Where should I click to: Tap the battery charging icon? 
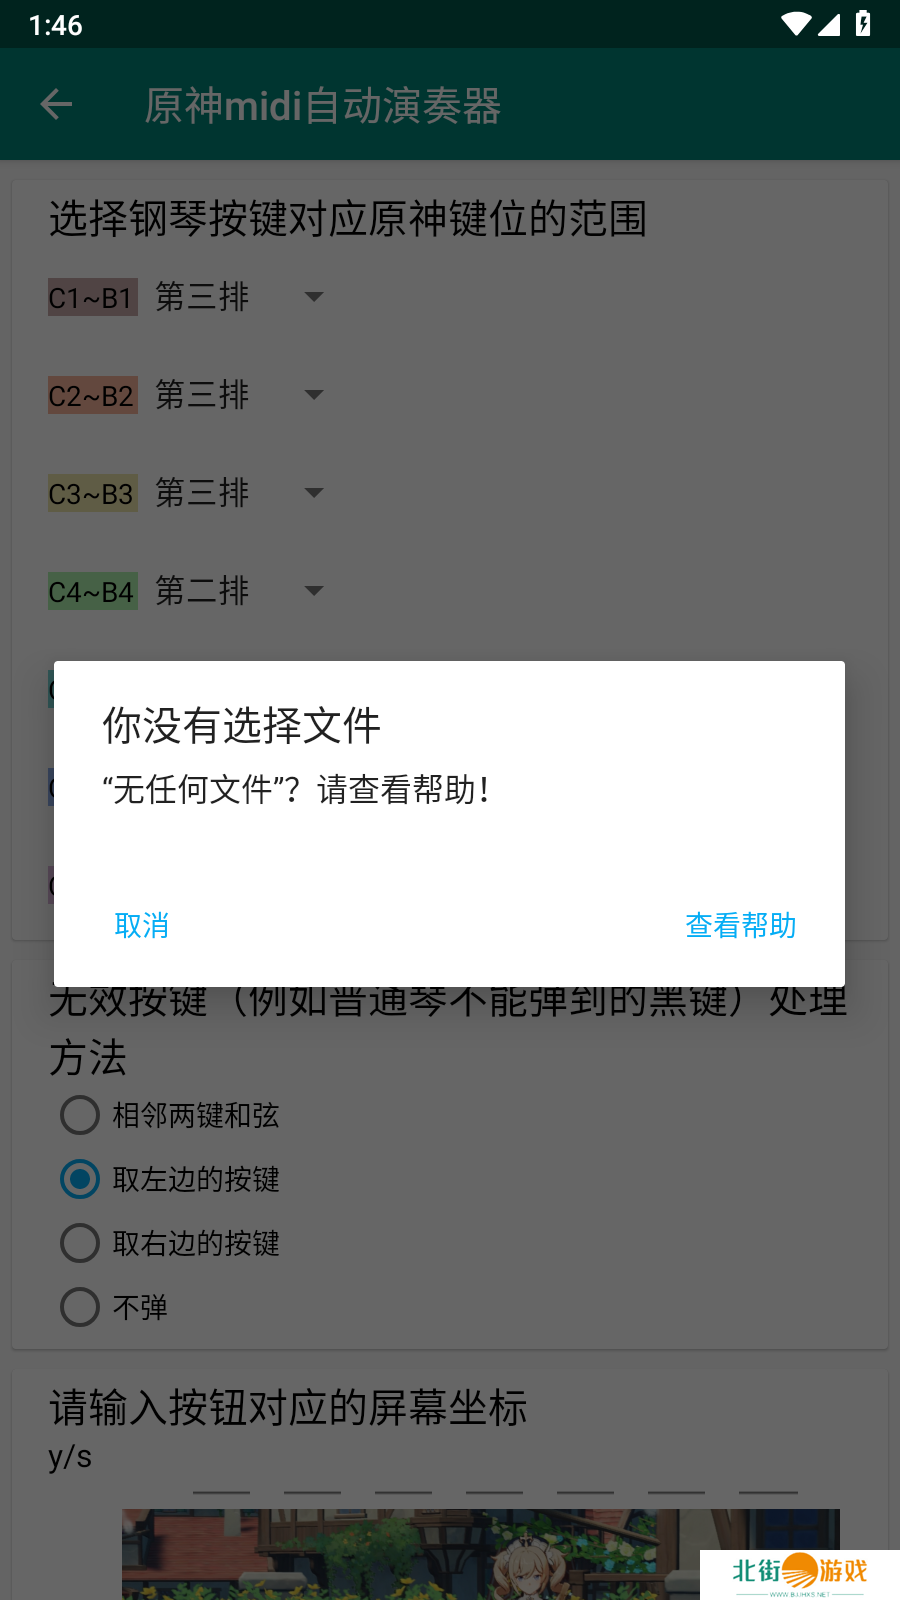[863, 24]
